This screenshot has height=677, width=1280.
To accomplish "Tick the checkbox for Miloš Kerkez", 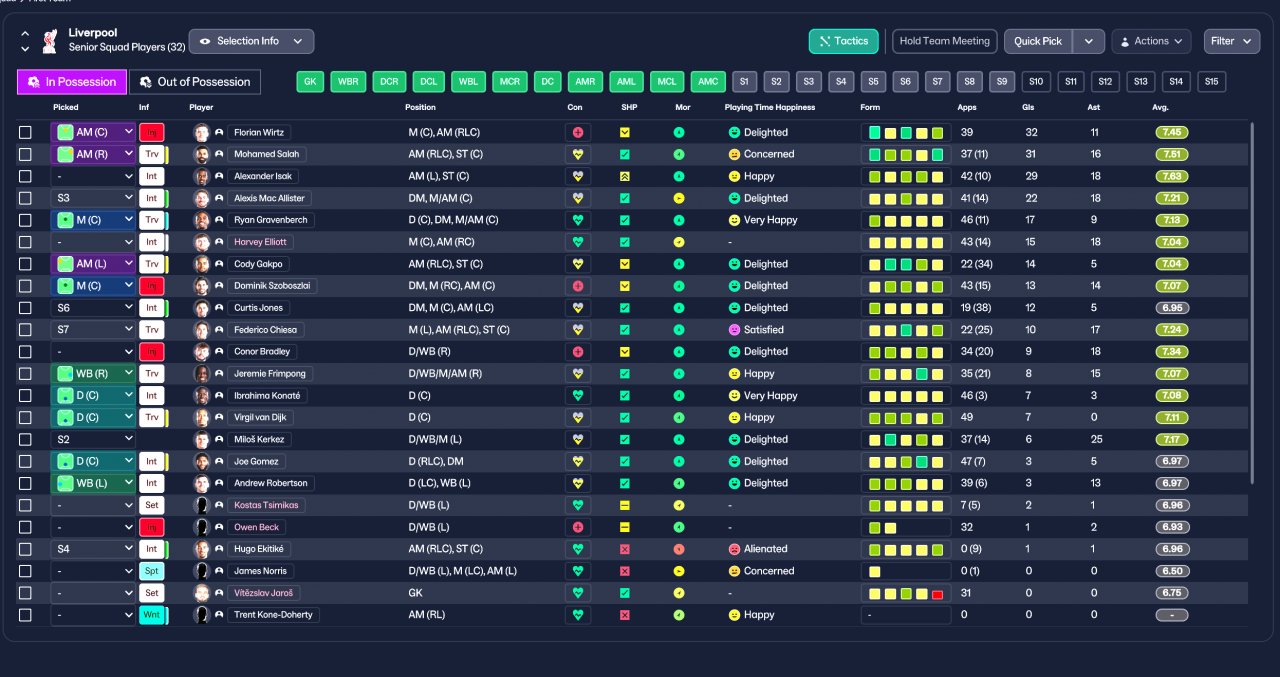I will pos(25,439).
